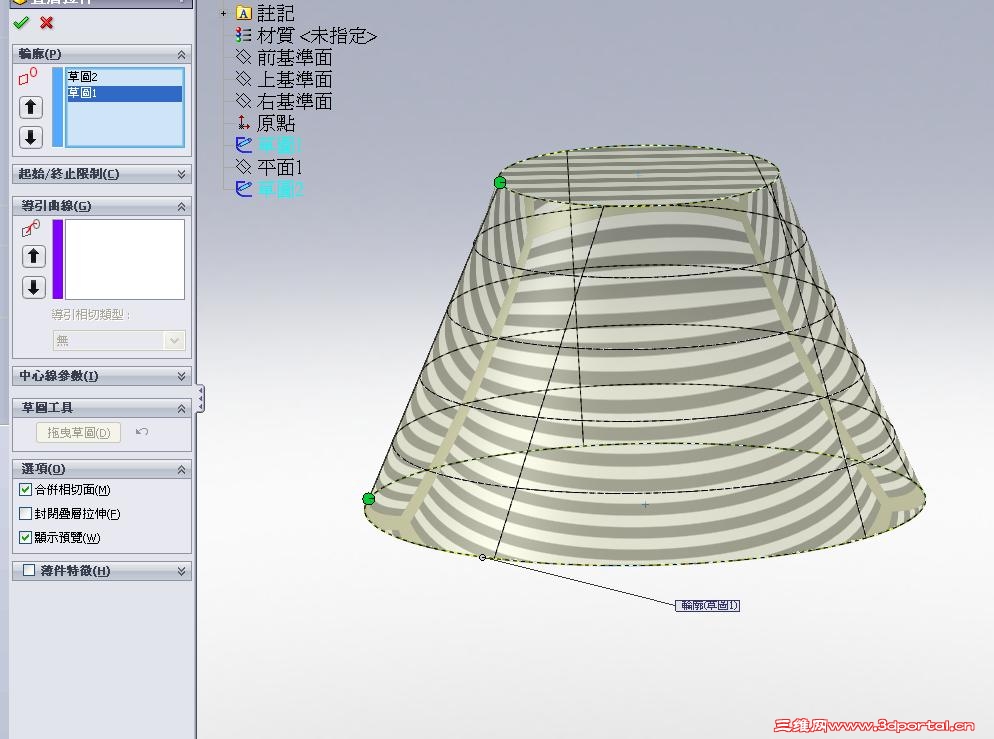
Task: Collapse the 輪廓(P) section
Action: click(x=181, y=55)
